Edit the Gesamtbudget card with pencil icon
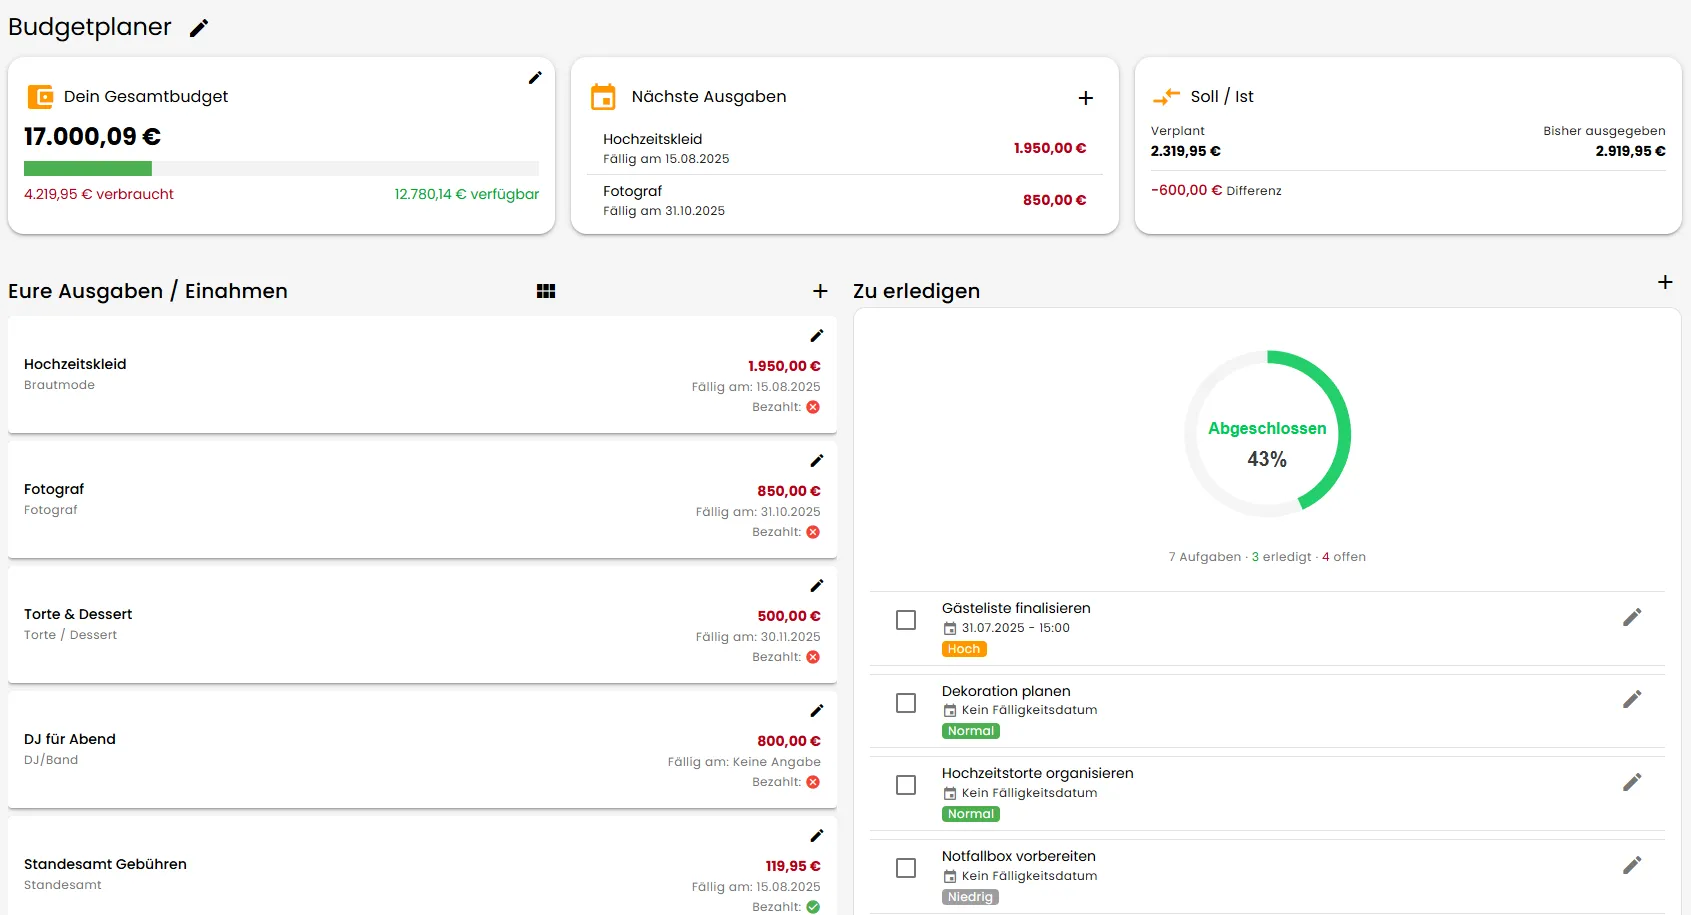The height and width of the screenshot is (915, 1691). [535, 78]
